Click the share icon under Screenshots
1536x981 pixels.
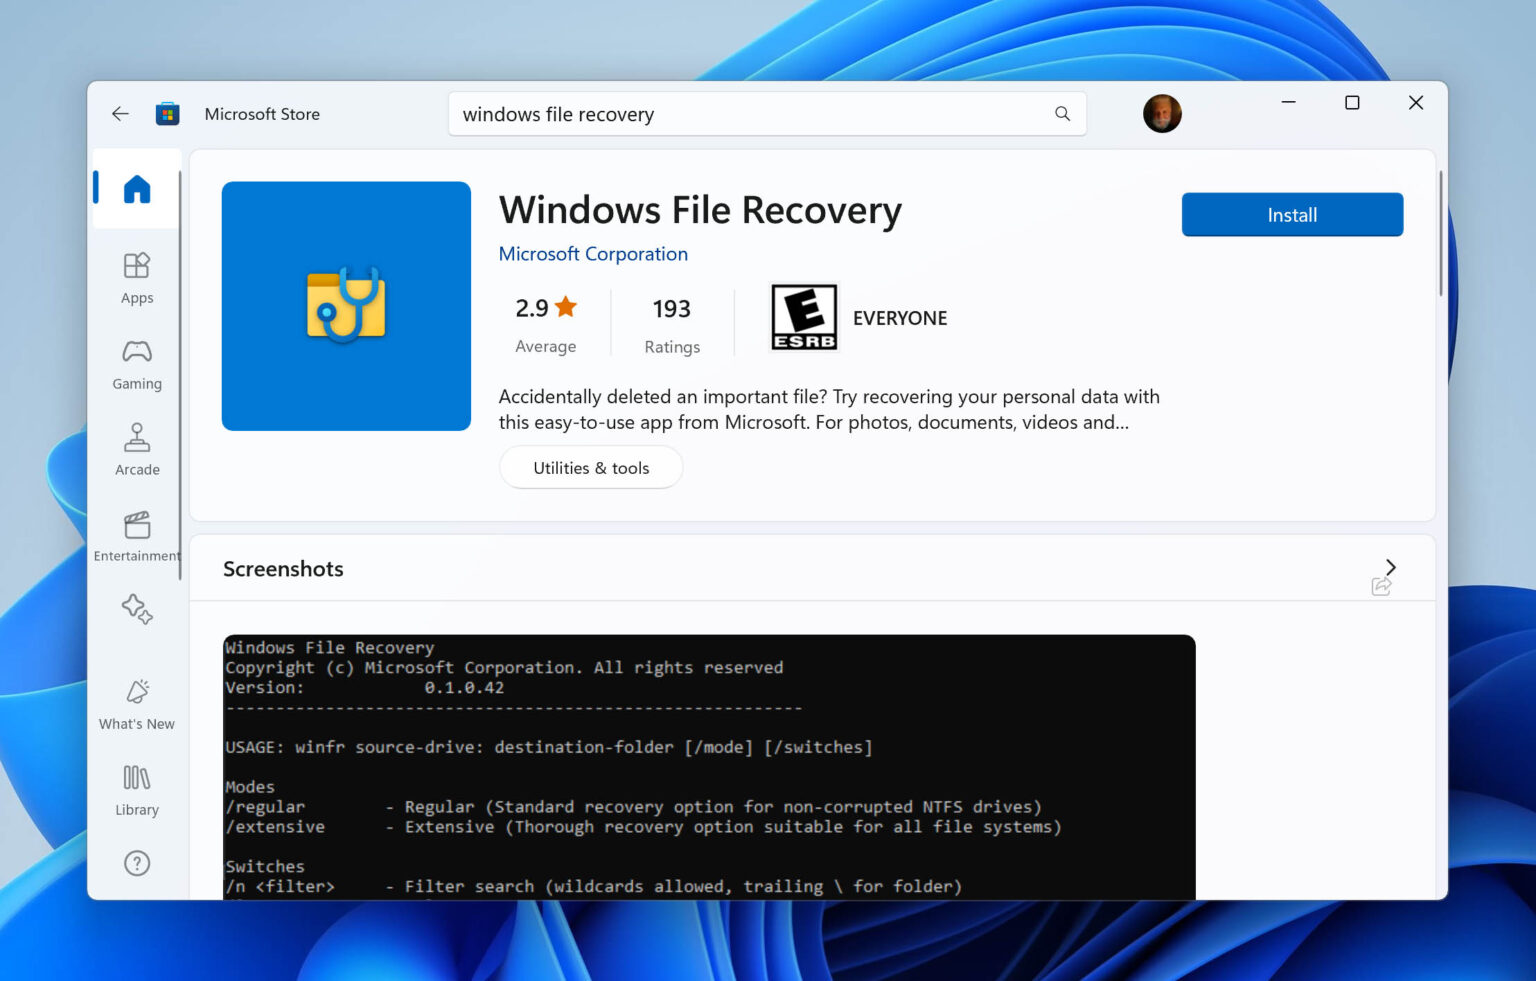pos(1381,587)
